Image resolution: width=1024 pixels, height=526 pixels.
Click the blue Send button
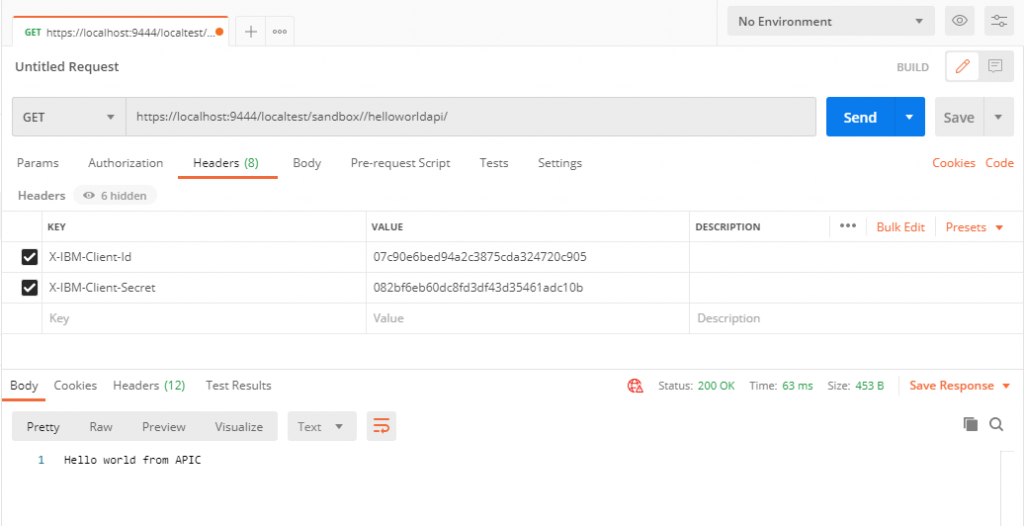tap(859, 117)
